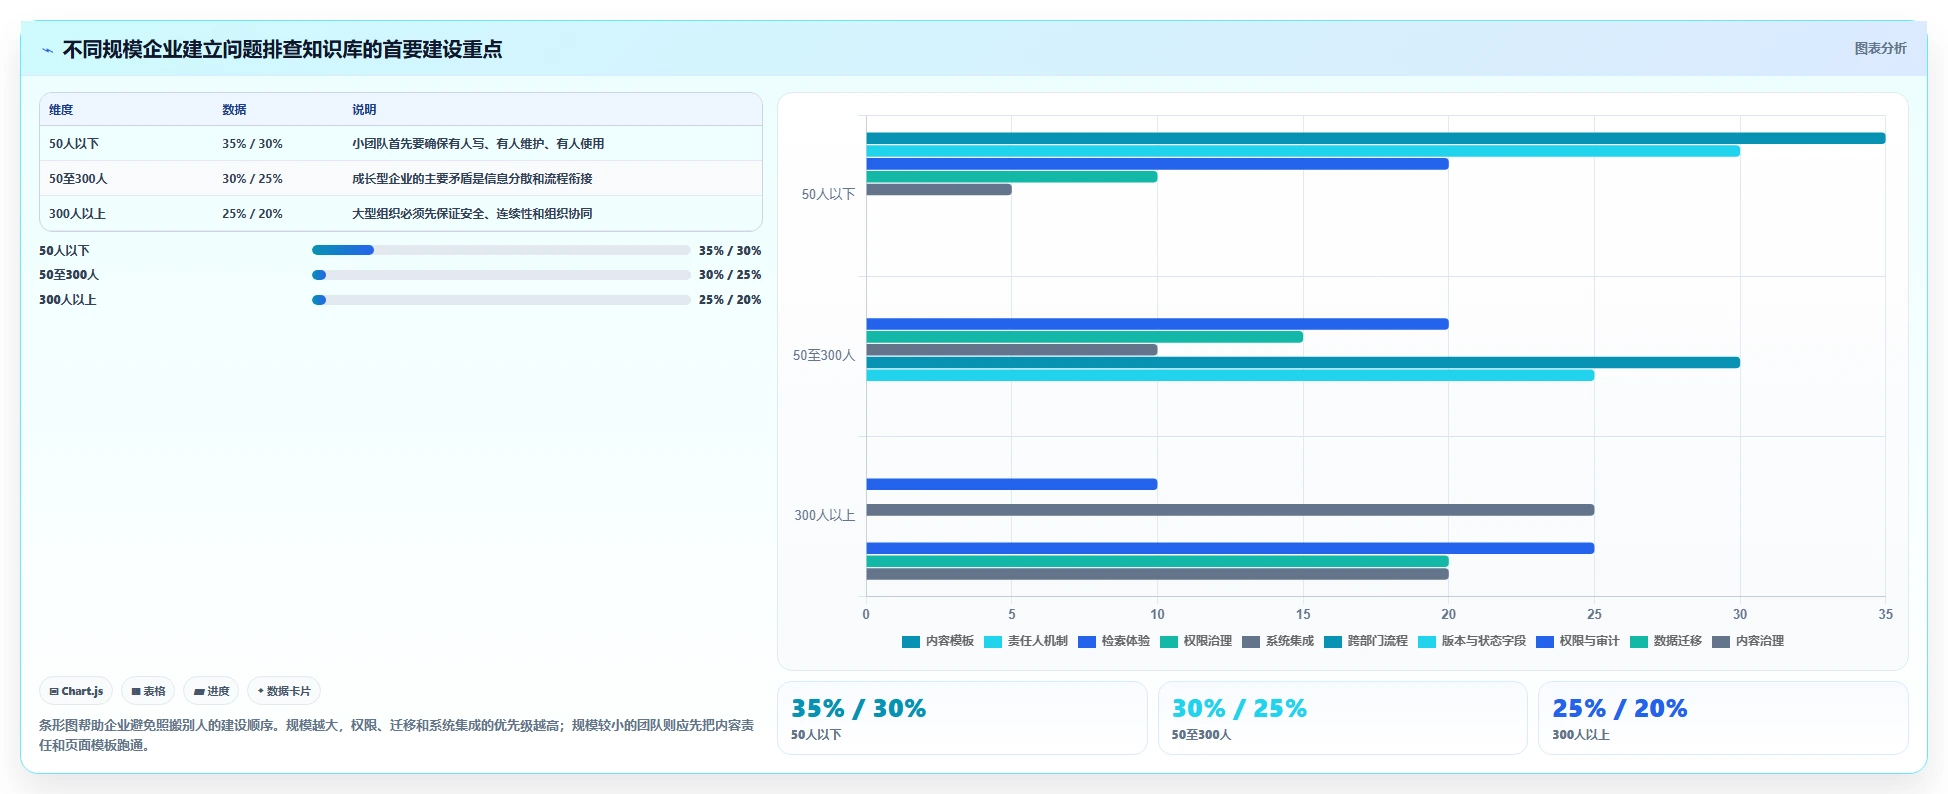Click the 300人以上 progress bar
This screenshot has width=1948, height=794.
tap(501, 300)
